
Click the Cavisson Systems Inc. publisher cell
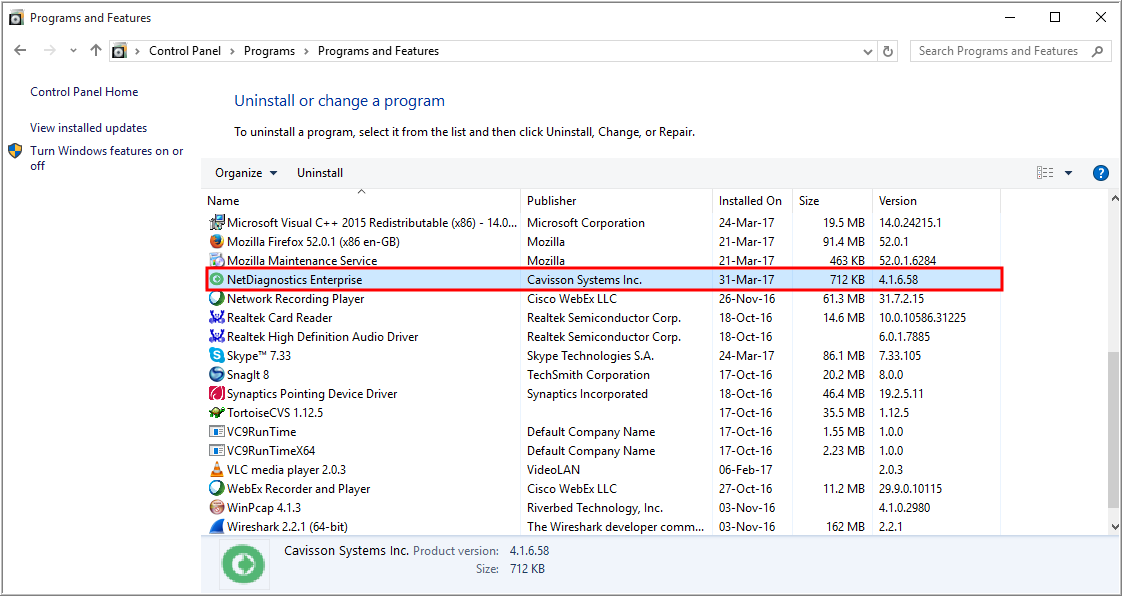coord(585,280)
